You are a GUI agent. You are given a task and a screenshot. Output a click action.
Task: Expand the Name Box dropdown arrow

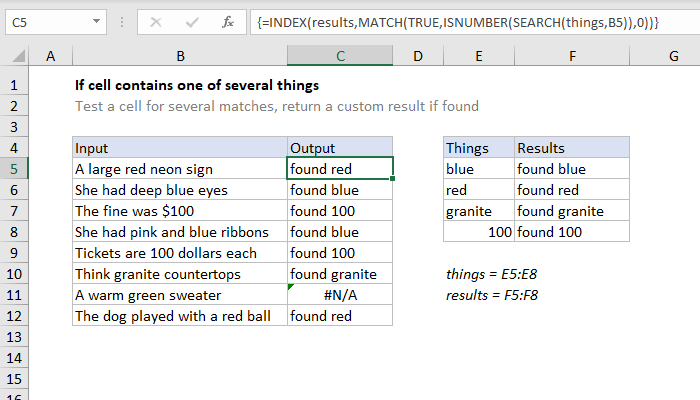[x=96, y=21]
